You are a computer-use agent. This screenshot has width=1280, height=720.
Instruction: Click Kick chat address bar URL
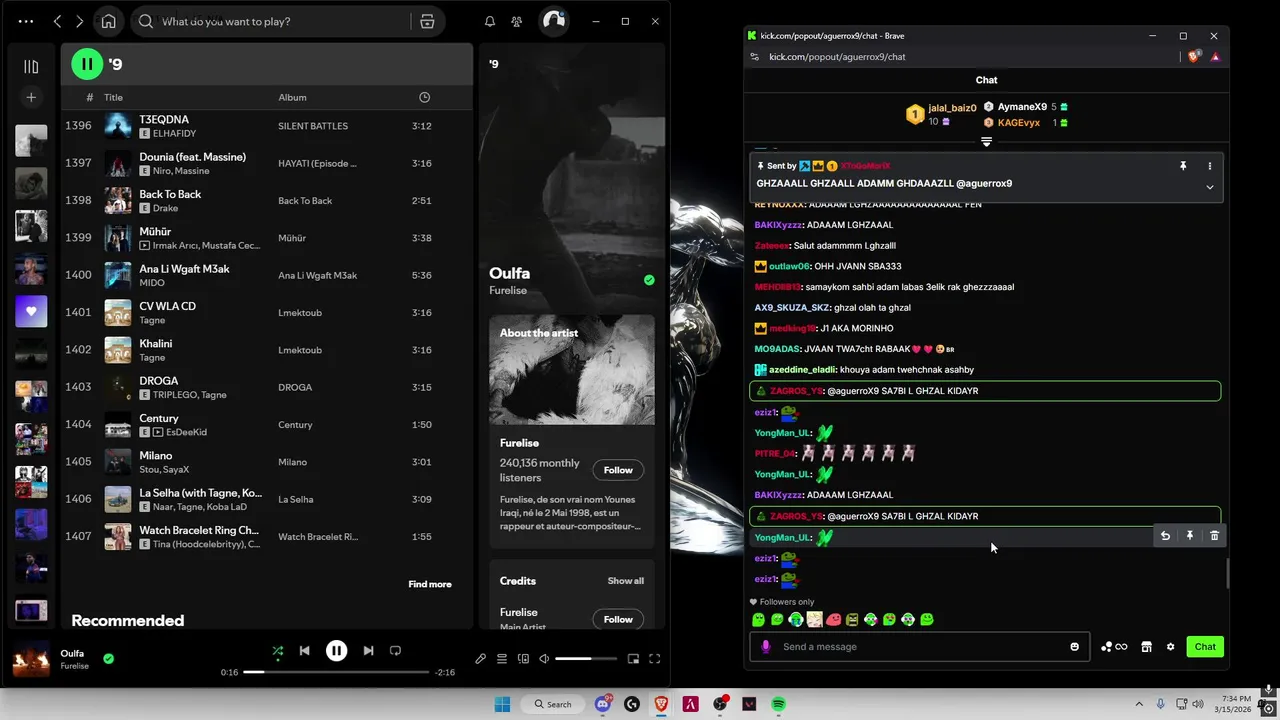pyautogui.click(x=837, y=57)
